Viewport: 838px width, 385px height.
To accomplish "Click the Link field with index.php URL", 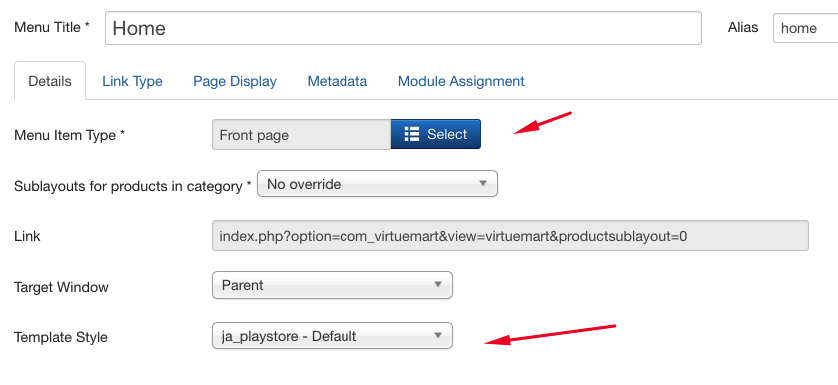I will 510,235.
